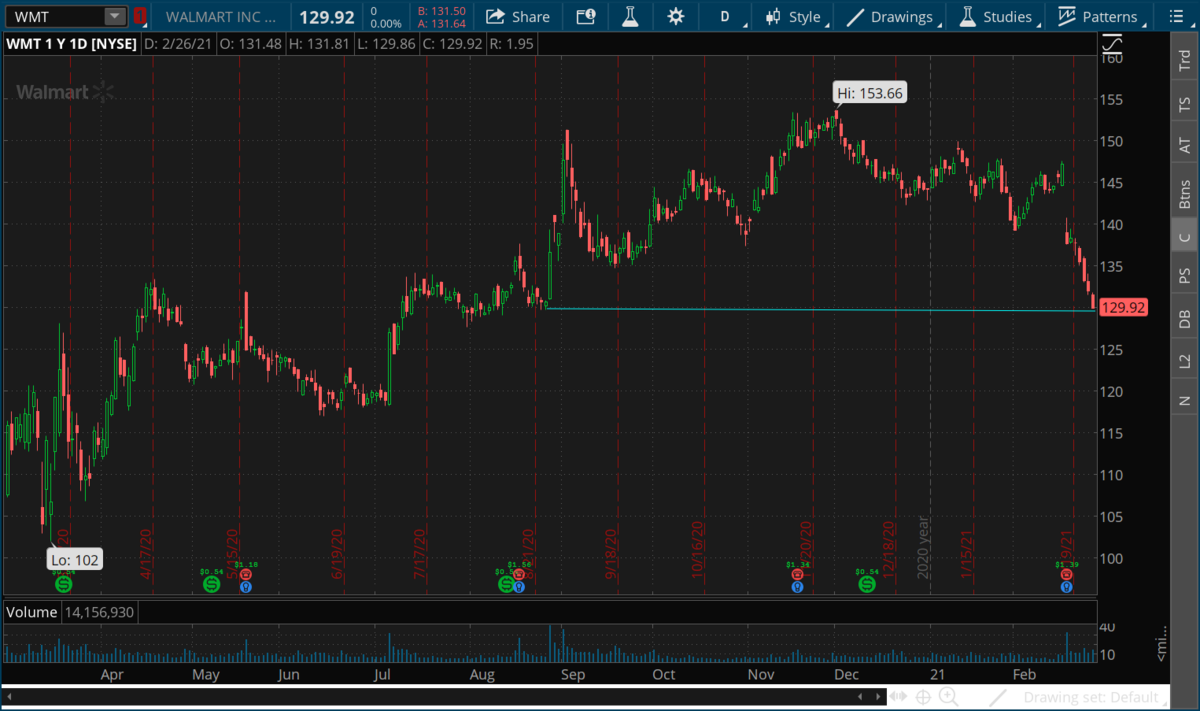Open the flask icon left of the gear
The image size is (1200, 711).
click(630, 16)
